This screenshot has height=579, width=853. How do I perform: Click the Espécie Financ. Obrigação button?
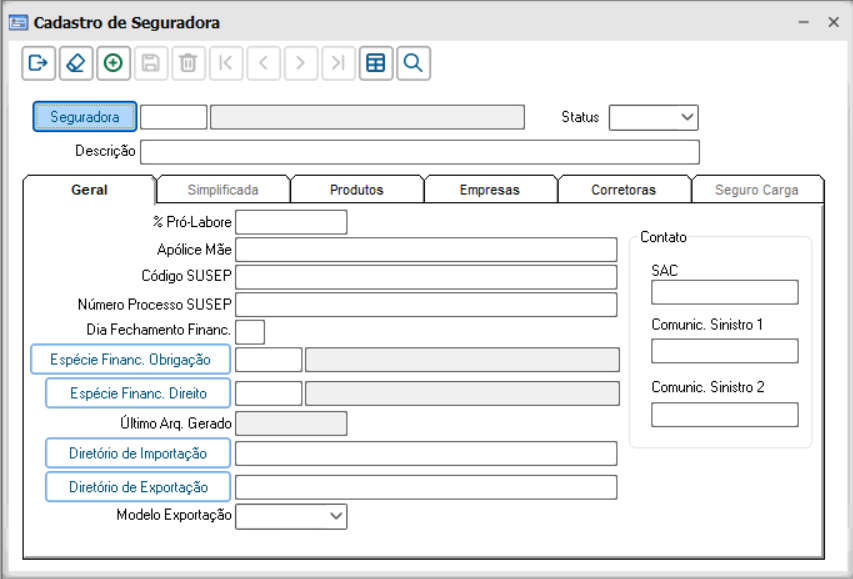[130, 359]
